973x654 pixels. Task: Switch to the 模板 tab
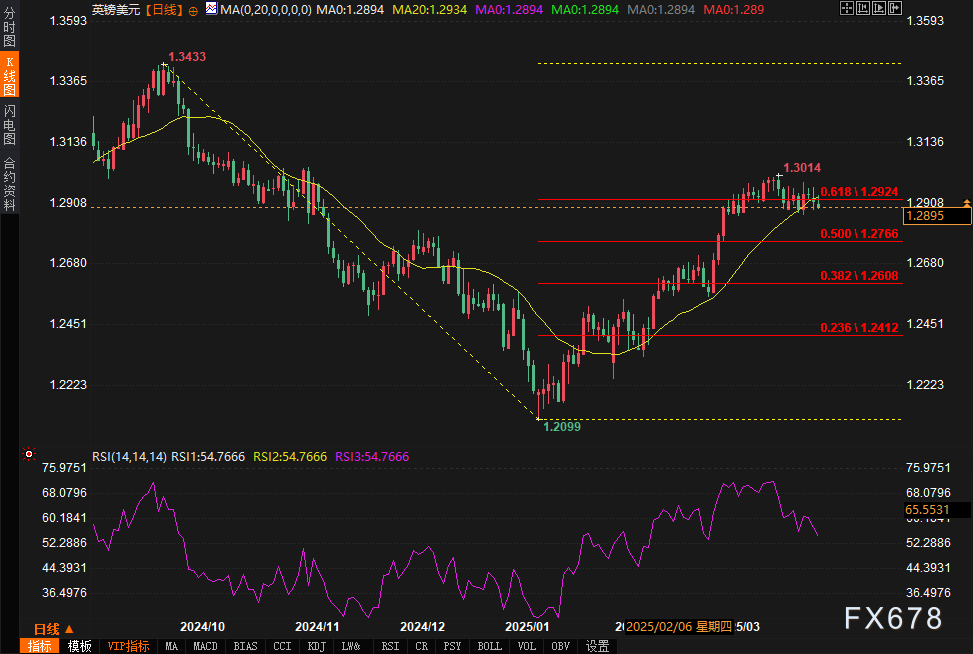pyautogui.click(x=79, y=646)
